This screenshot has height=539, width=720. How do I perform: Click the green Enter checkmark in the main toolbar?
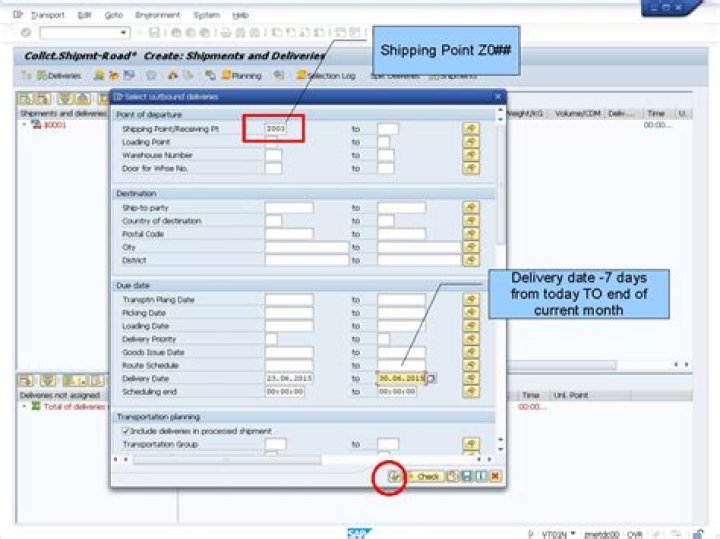click(26, 33)
